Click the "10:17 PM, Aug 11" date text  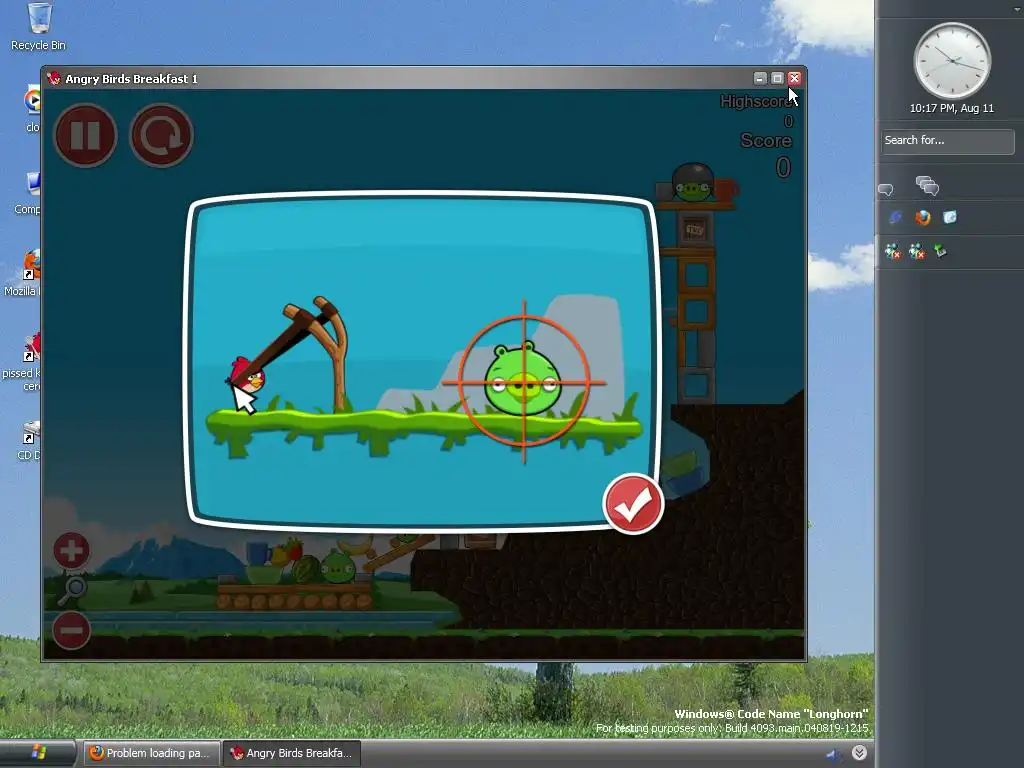coord(952,108)
